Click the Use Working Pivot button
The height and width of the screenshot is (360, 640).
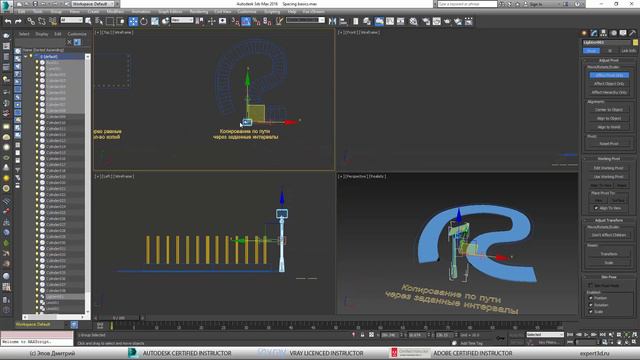pyautogui.click(x=609, y=177)
